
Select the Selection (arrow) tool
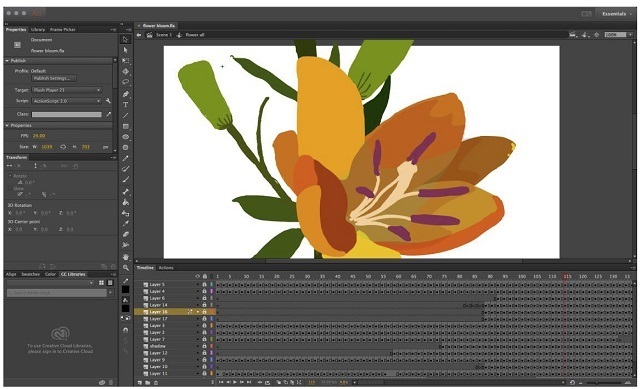coord(125,40)
